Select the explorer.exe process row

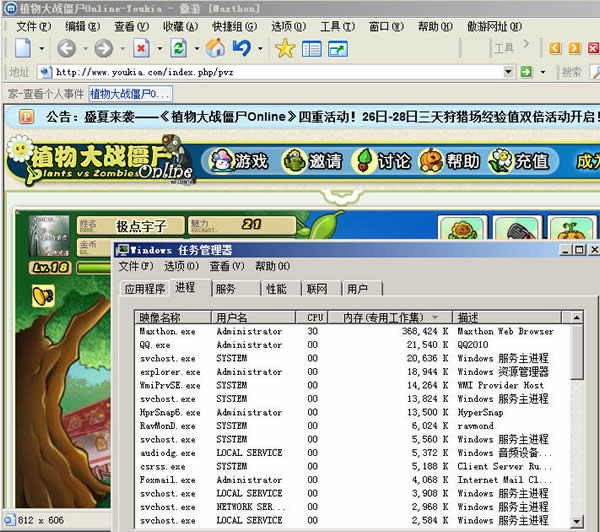click(352, 372)
